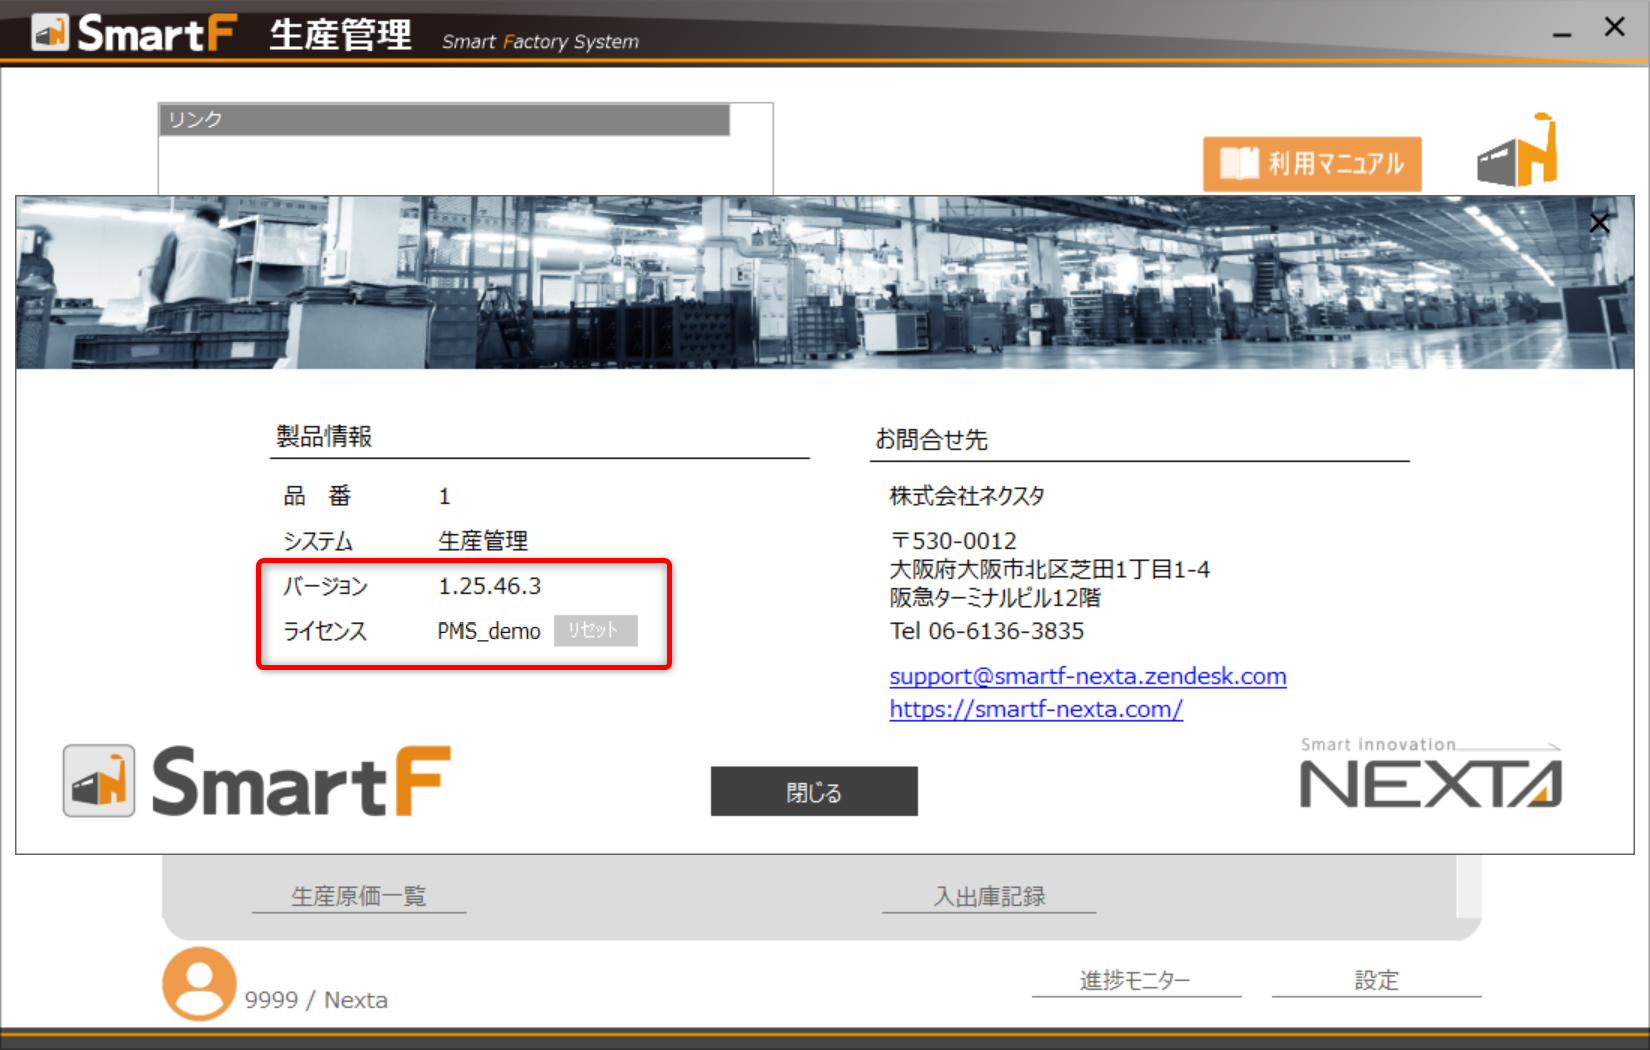Screen dimensions: 1650x1050
Task: Click the PMS_demo license text
Action: click(489, 631)
